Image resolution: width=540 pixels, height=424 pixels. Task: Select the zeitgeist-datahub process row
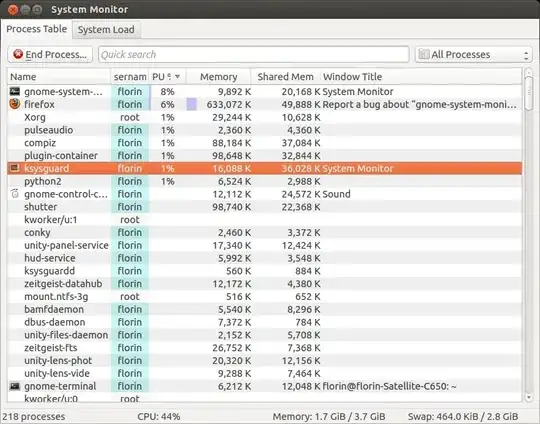264,283
